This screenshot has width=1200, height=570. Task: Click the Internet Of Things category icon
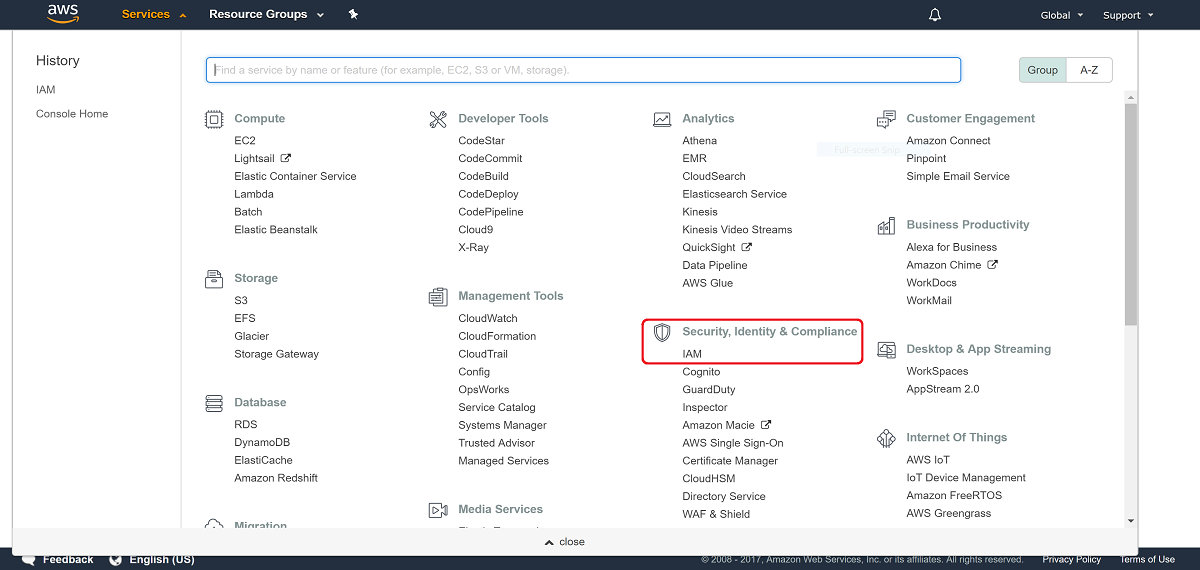click(x=886, y=438)
